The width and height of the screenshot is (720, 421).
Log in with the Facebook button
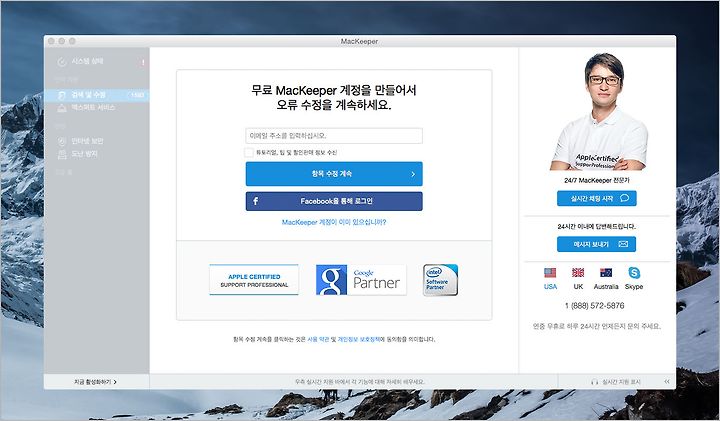(334, 201)
